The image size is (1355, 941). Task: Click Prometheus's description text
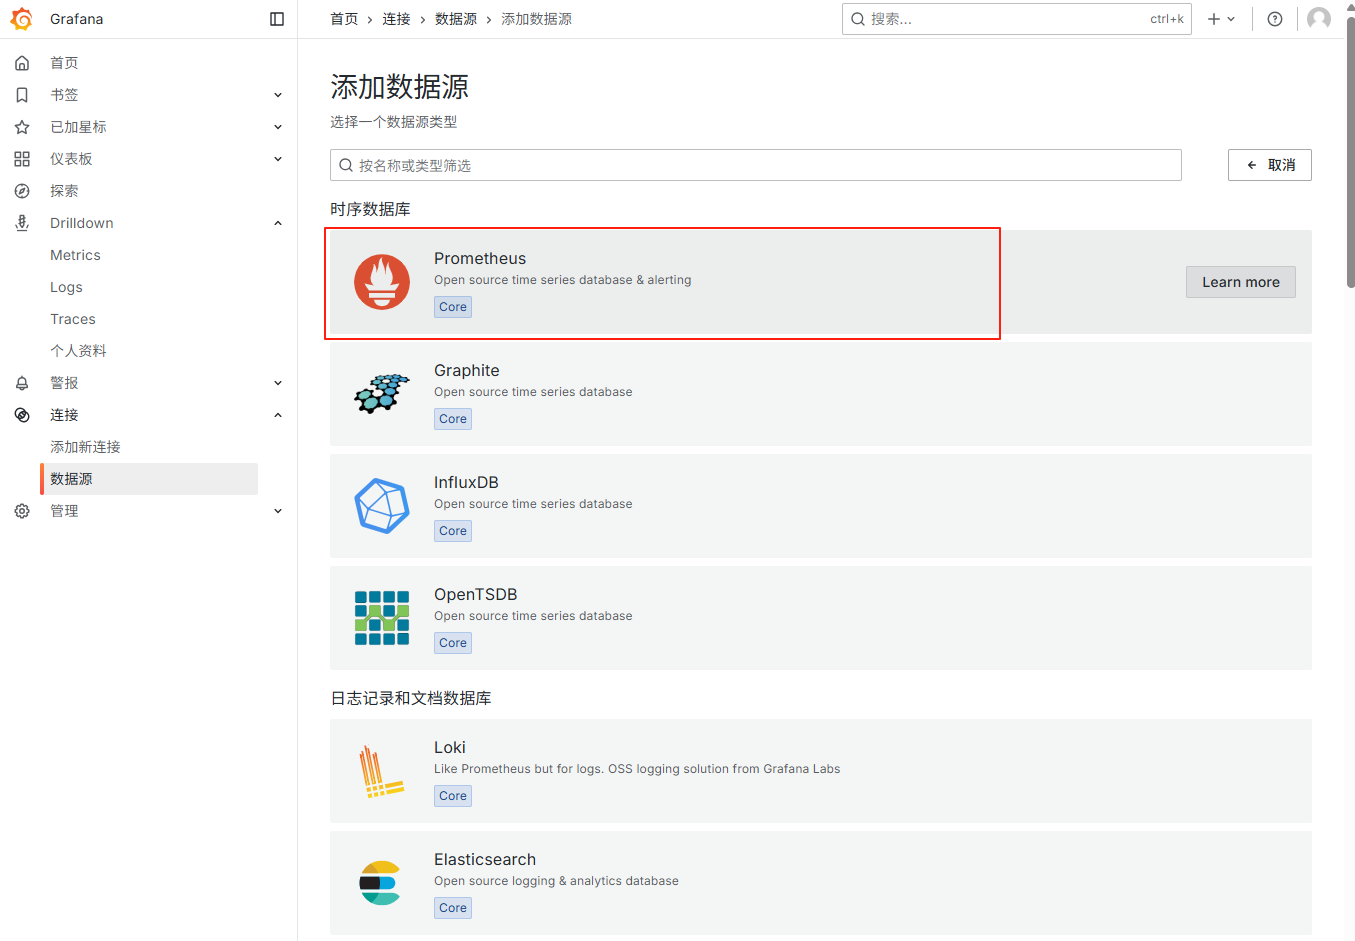pyautogui.click(x=563, y=280)
